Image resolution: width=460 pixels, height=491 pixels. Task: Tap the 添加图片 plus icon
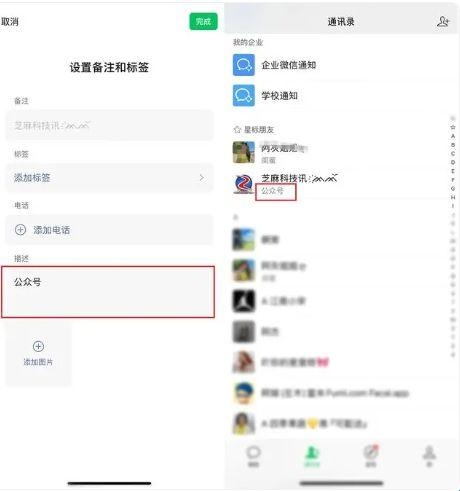tap(38, 346)
